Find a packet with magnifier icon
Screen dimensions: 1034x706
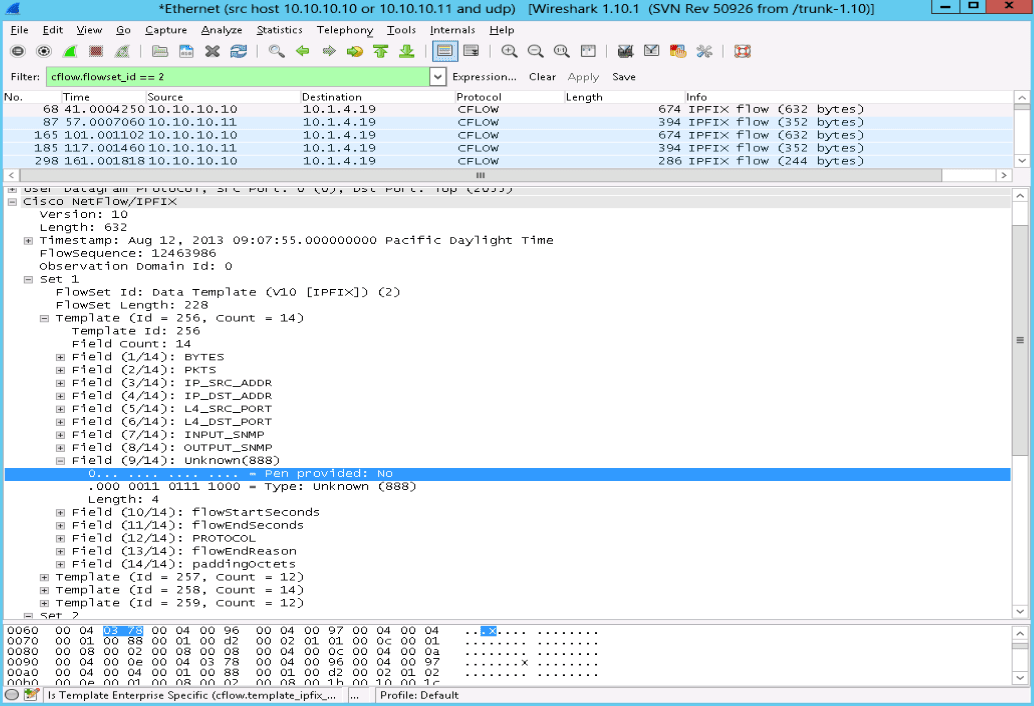coord(276,51)
